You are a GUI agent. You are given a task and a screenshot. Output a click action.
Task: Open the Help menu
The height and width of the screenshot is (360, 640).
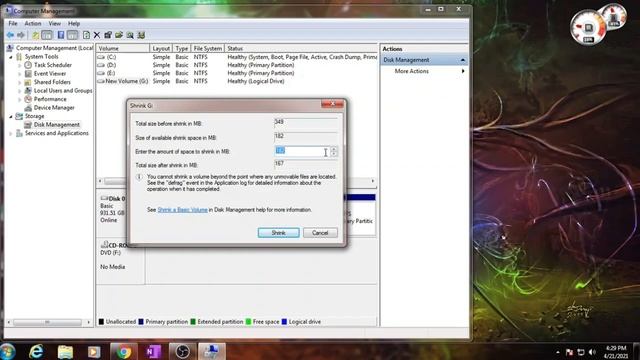[74, 24]
